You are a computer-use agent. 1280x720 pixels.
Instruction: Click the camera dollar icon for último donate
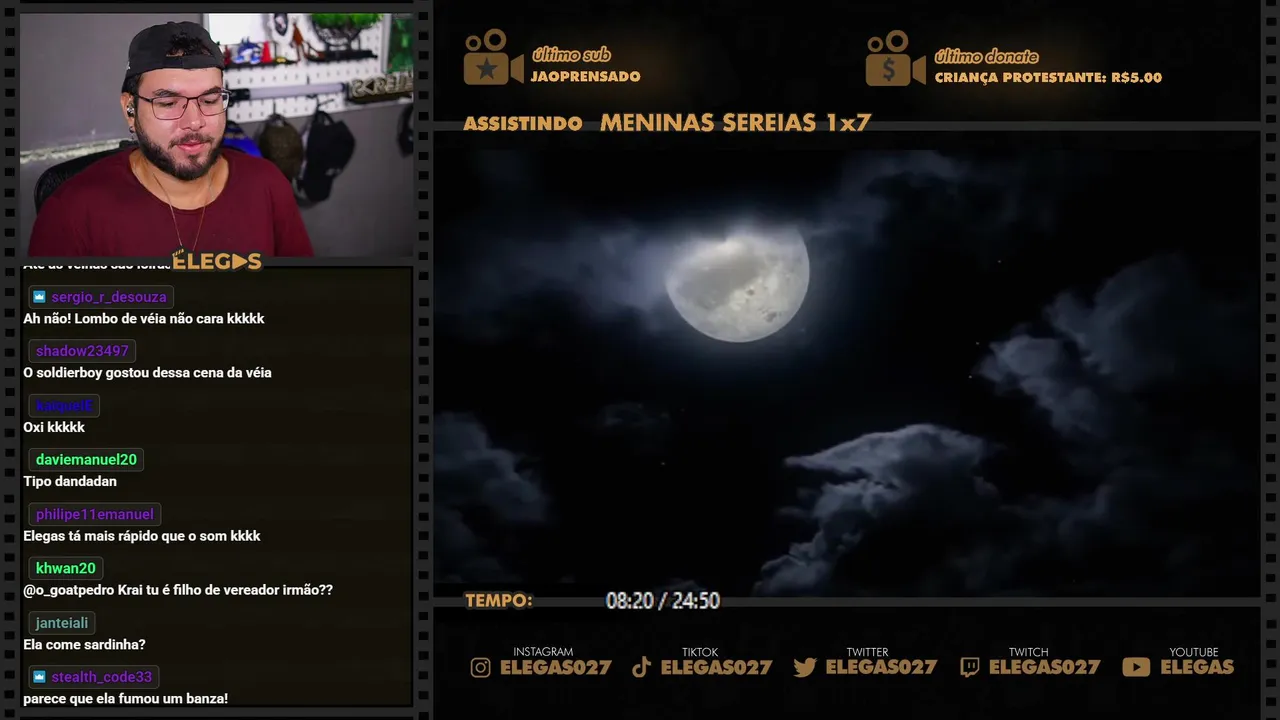896,58
